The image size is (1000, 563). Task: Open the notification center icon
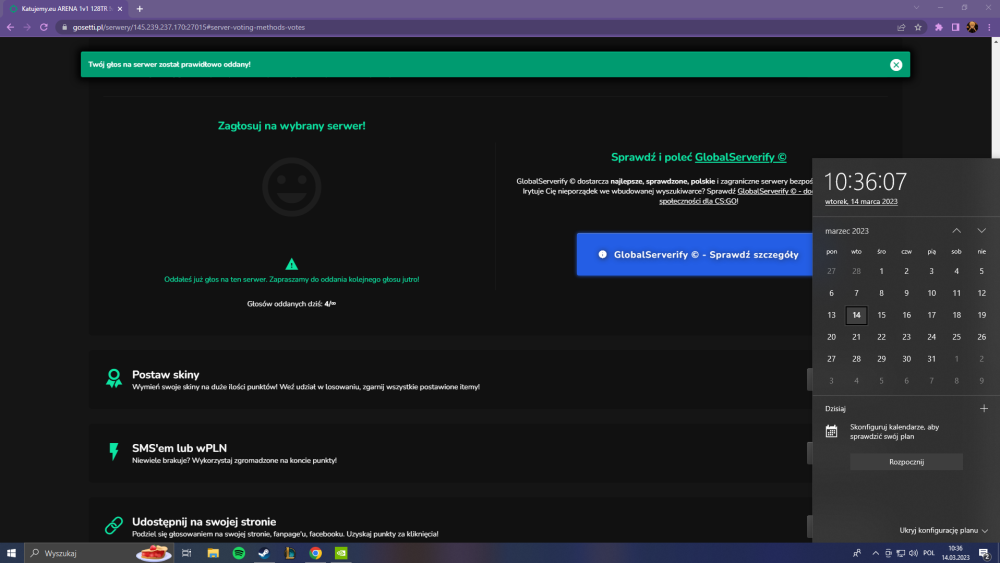tap(985, 553)
